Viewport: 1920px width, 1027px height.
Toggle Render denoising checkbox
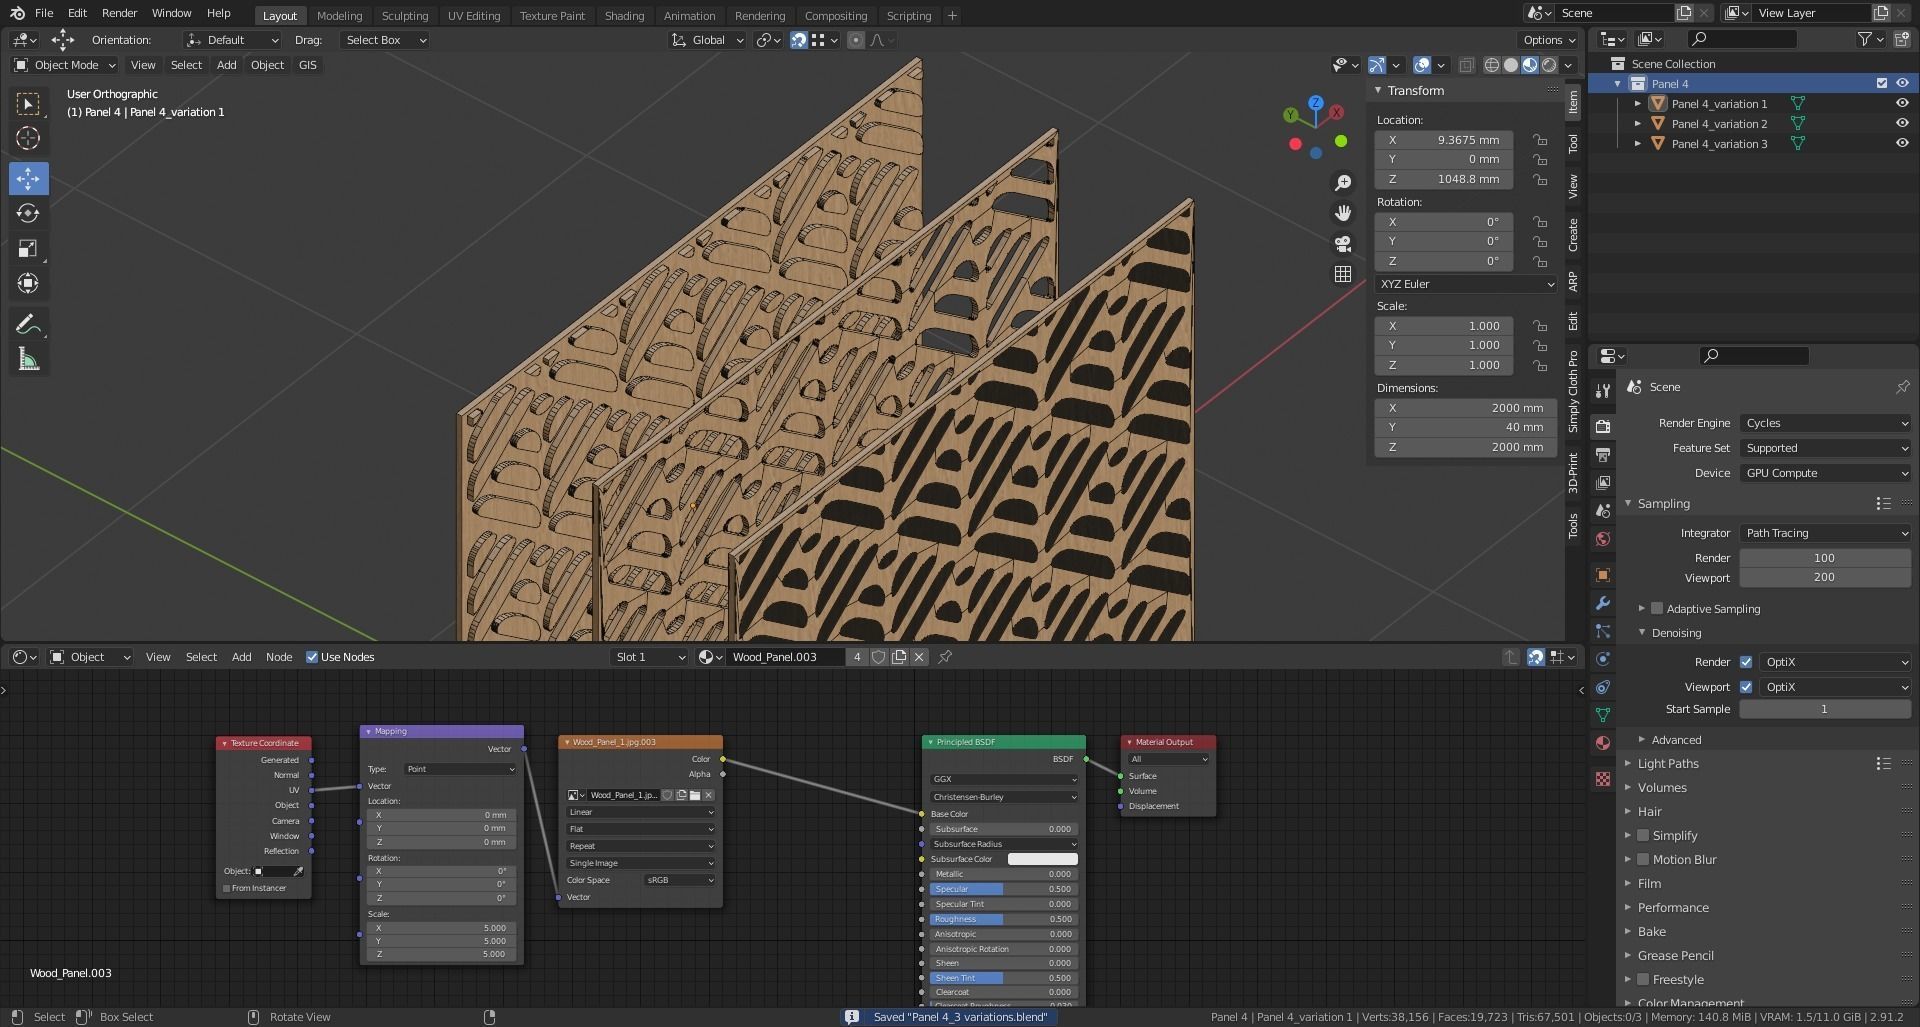click(x=1746, y=662)
